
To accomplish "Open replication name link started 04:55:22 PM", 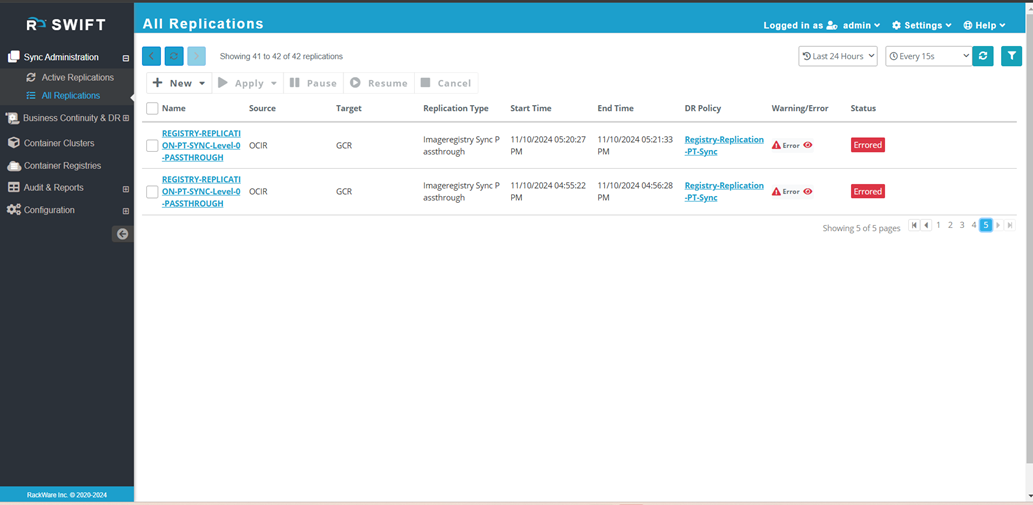I will pos(201,192).
